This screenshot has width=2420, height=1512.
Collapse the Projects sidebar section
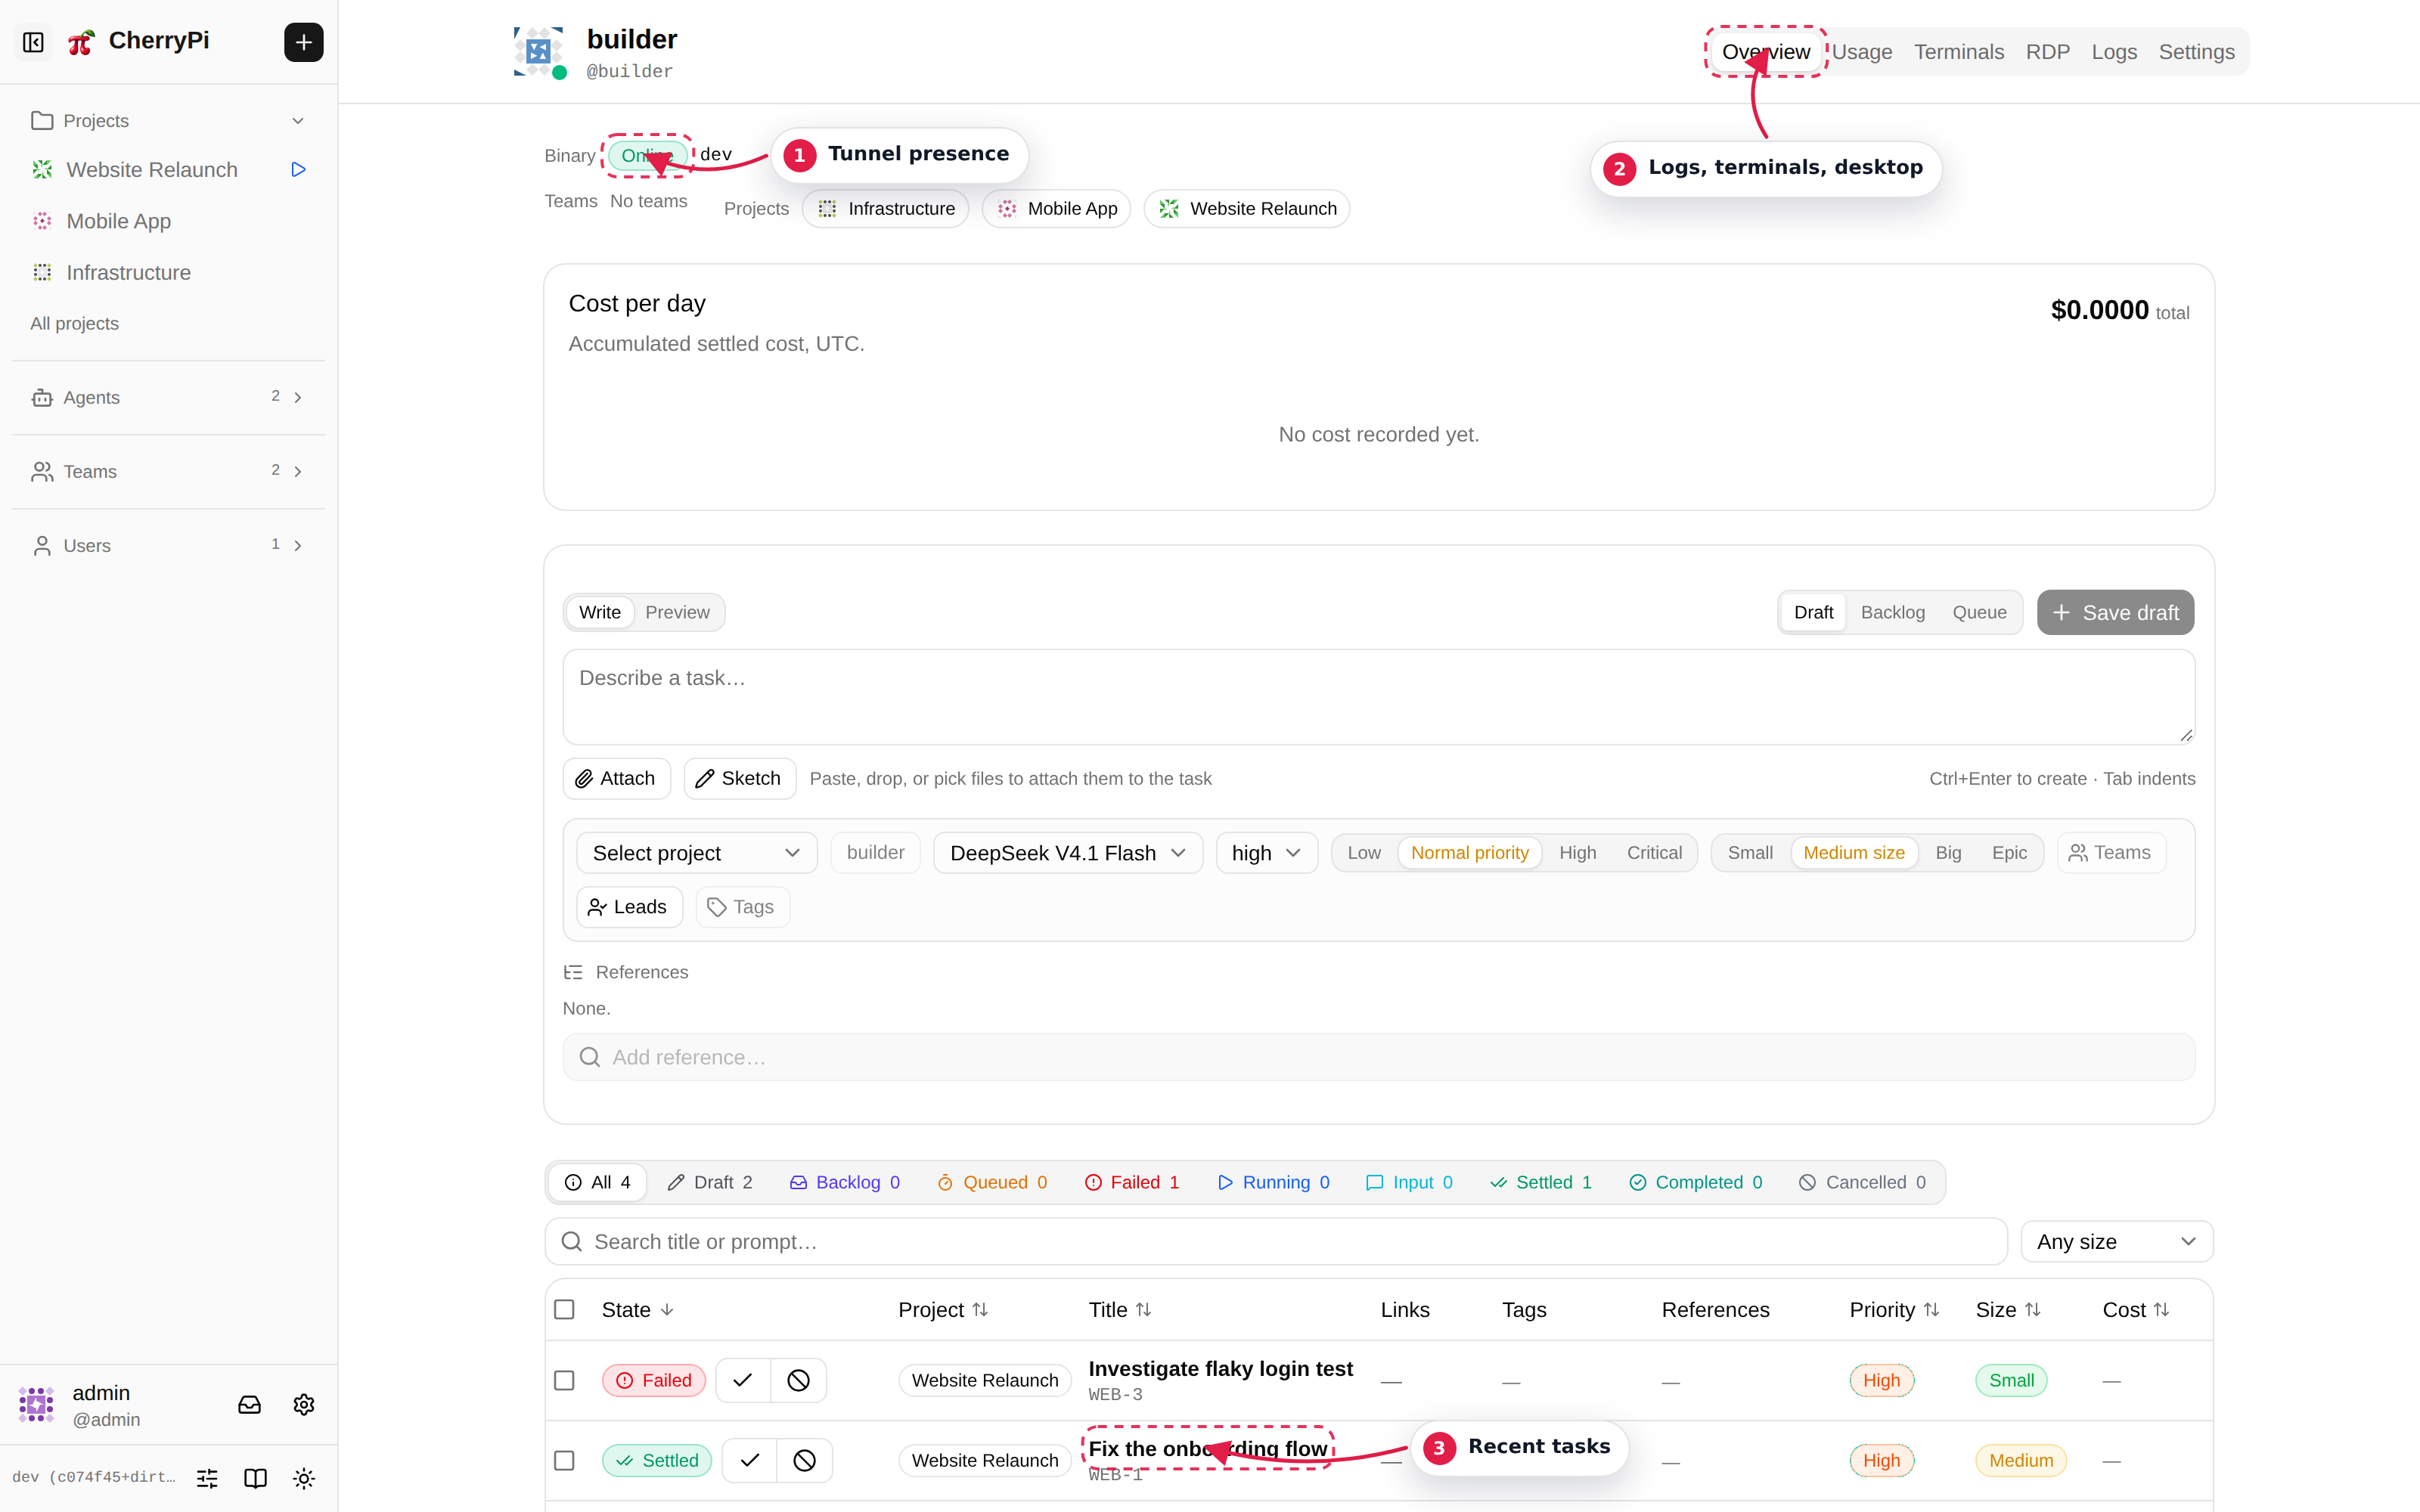[x=168, y=120]
